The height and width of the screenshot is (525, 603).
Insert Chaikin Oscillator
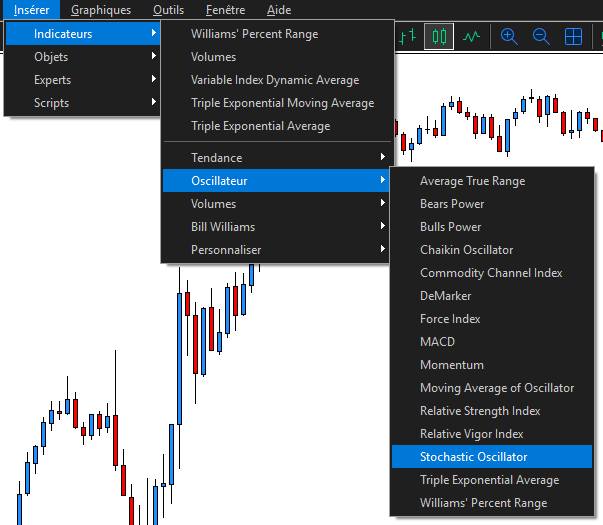pyautogui.click(x=492, y=250)
